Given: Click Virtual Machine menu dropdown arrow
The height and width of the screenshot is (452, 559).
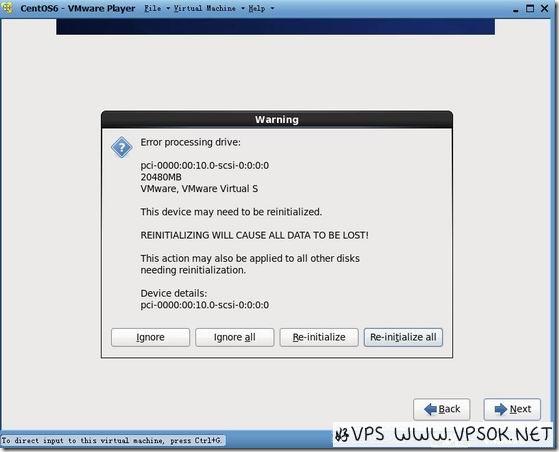Looking at the screenshot, I should pyautogui.click(x=242, y=8).
